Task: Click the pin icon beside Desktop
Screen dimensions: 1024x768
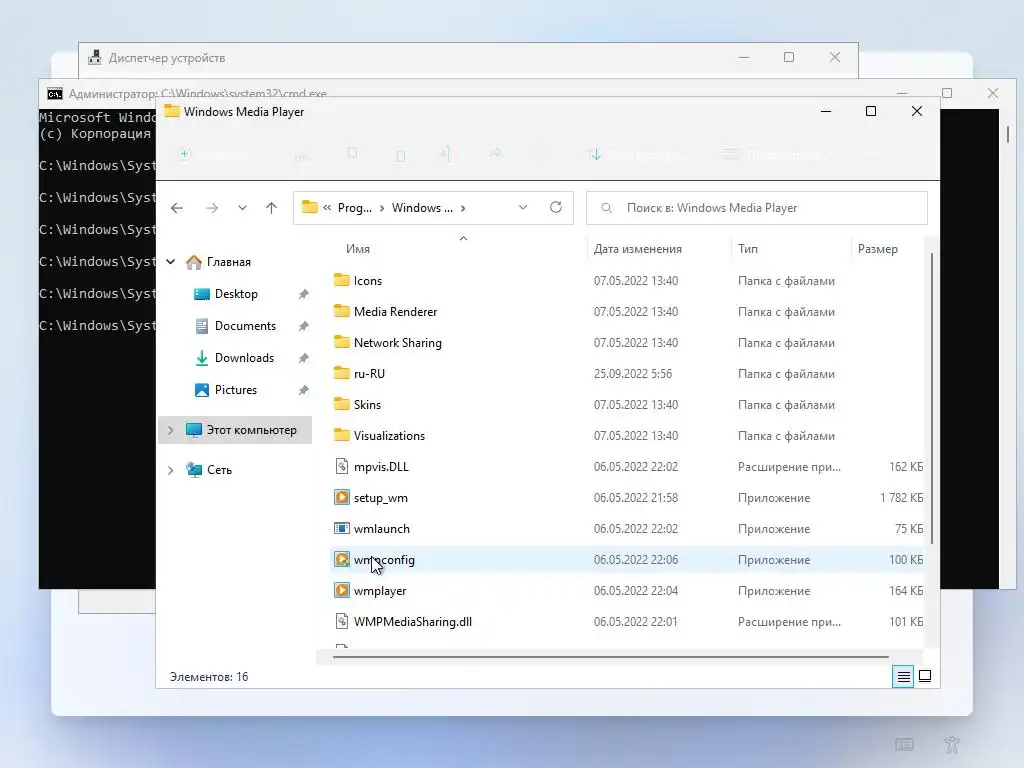Action: [x=304, y=294]
